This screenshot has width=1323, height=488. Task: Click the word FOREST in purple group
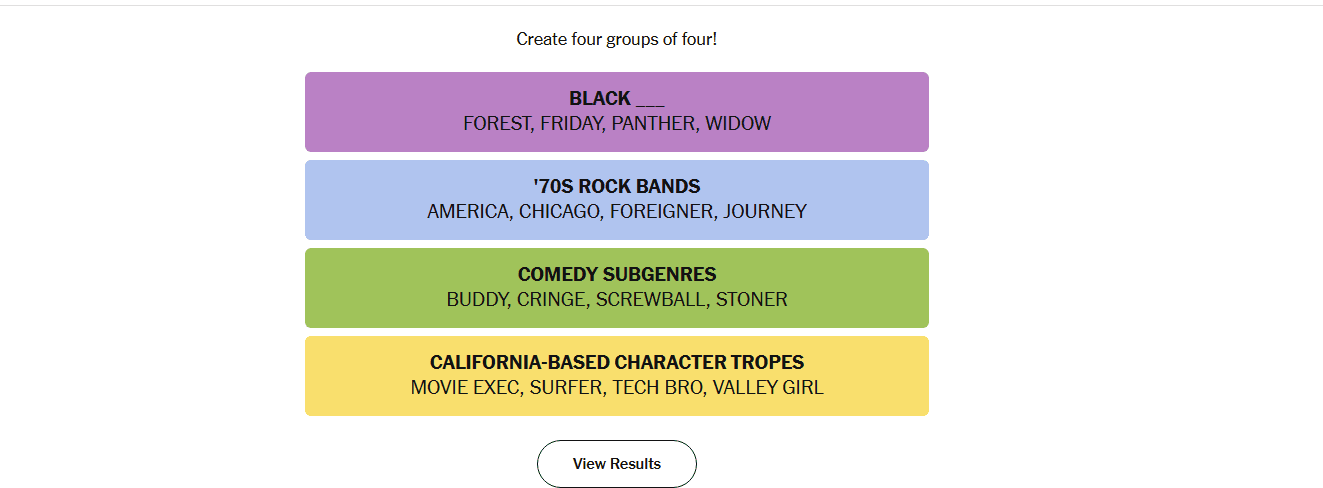[496, 124]
